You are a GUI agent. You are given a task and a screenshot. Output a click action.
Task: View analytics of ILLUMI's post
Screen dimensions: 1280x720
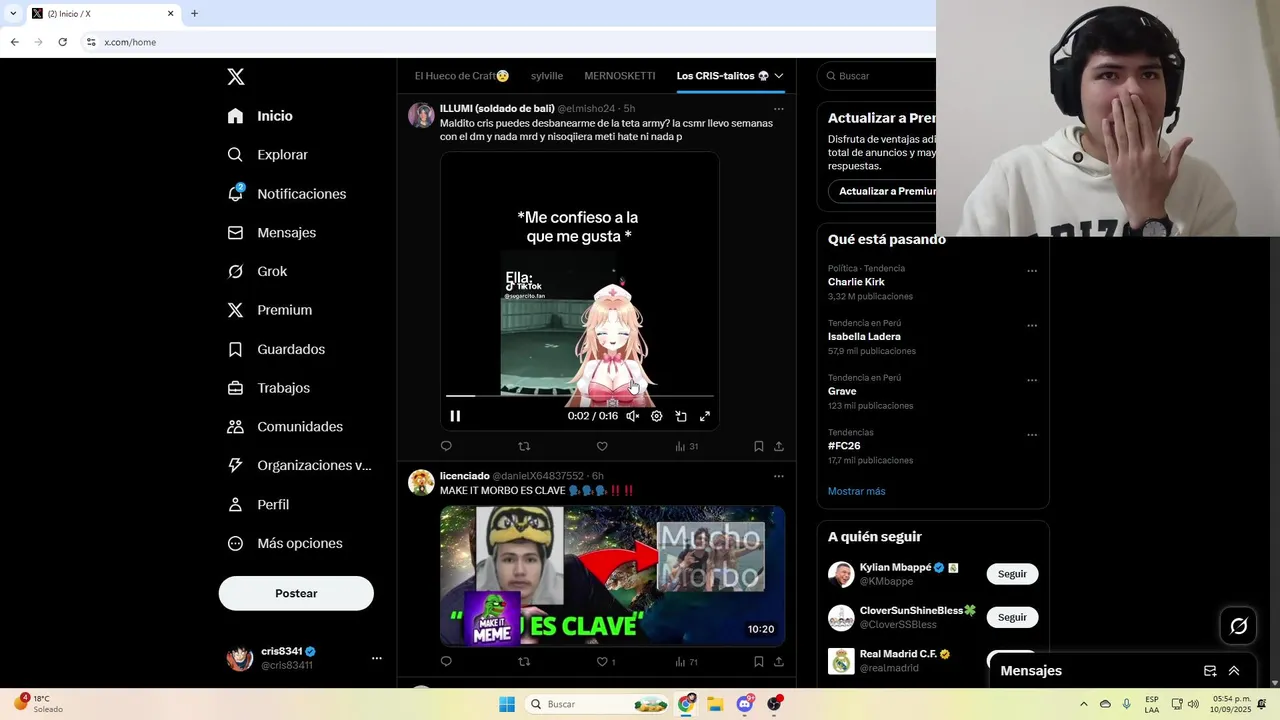[x=686, y=446]
